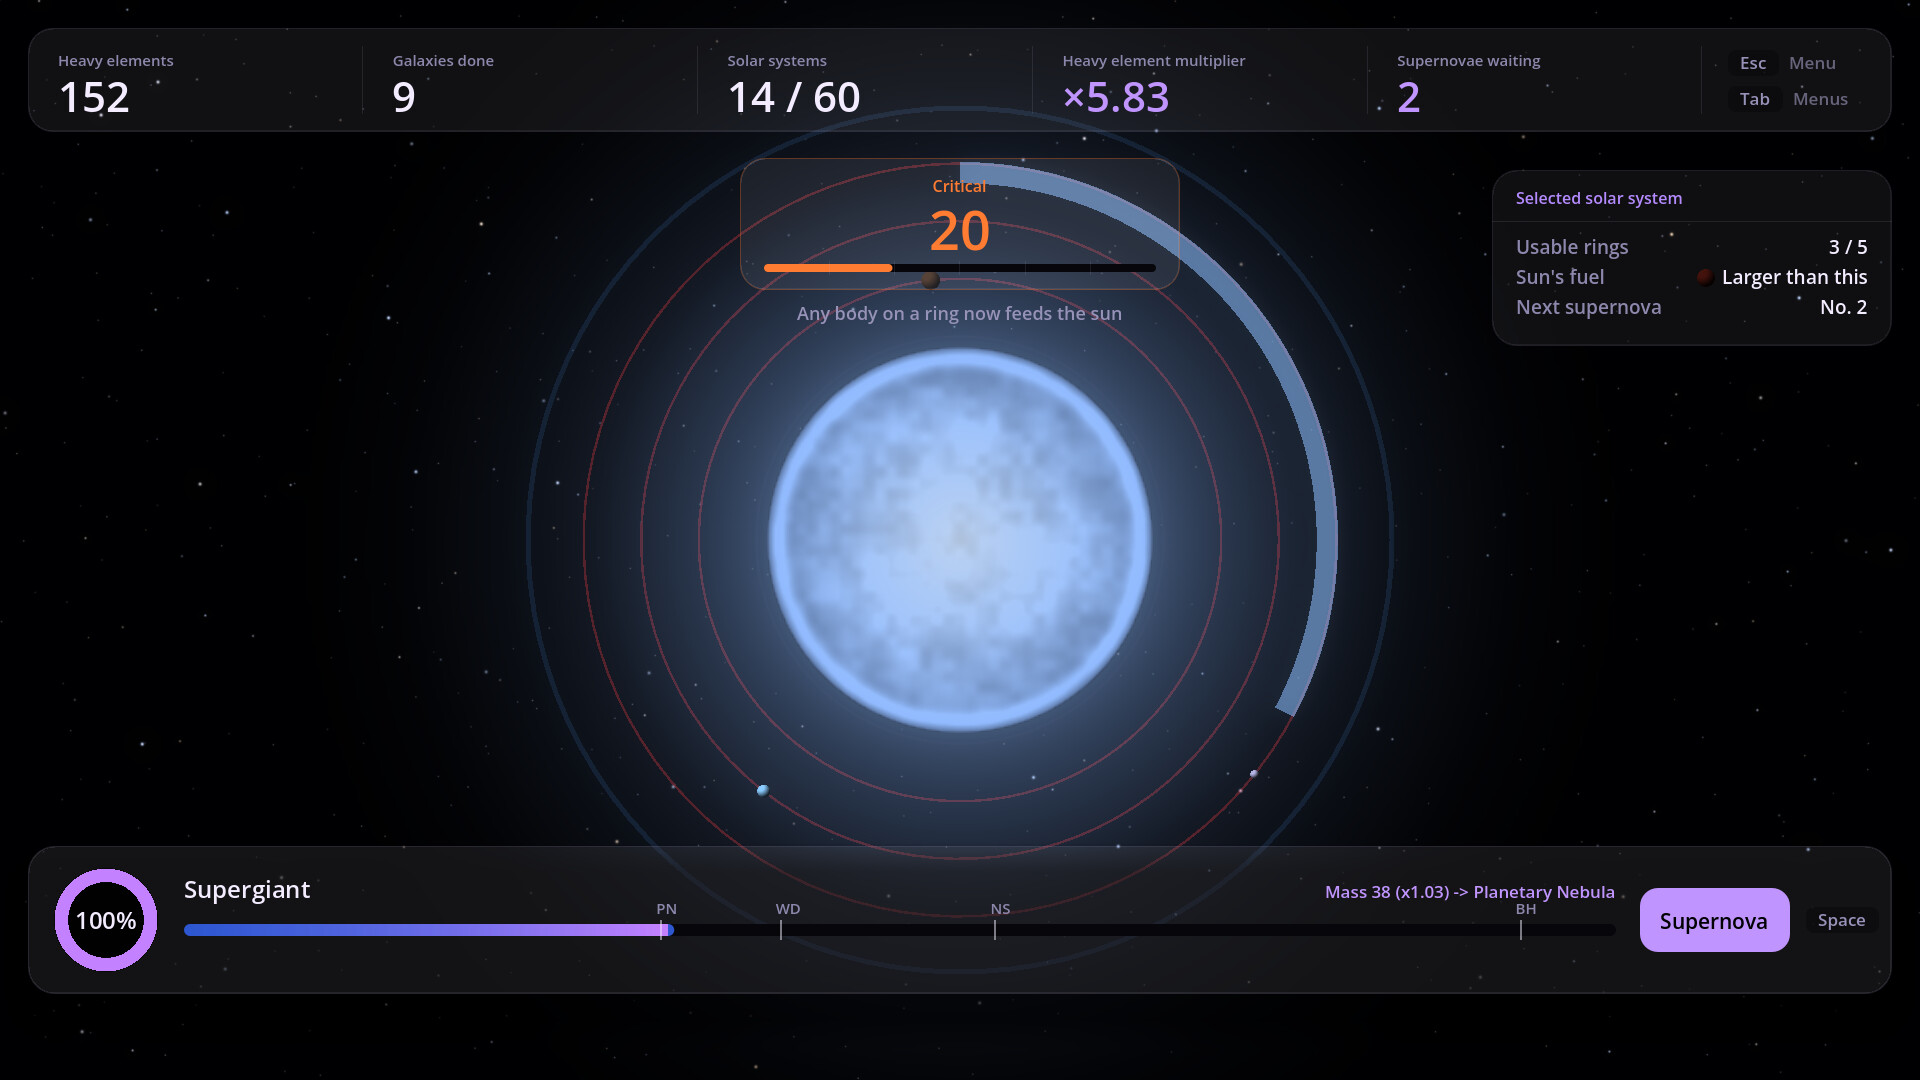This screenshot has height=1080, width=1920.
Task: Click the Solar systems 14 / 60 value
Action: [794, 98]
